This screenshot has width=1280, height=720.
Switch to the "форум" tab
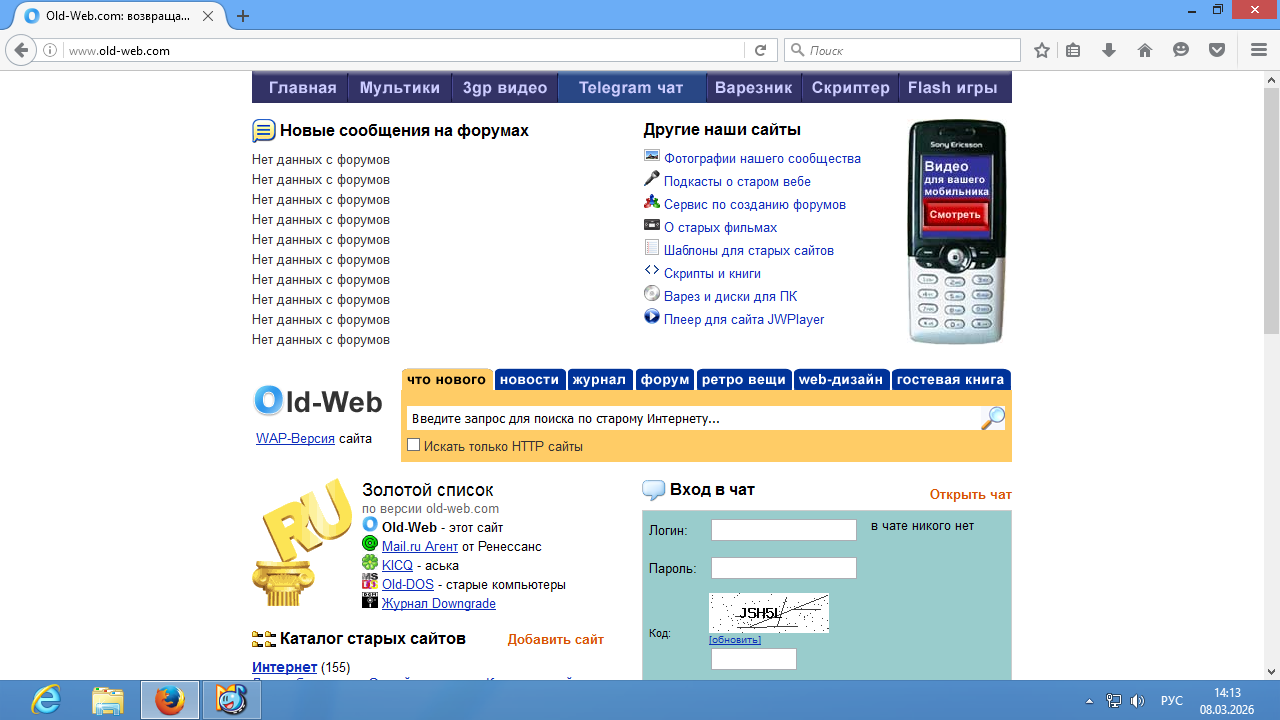click(665, 380)
